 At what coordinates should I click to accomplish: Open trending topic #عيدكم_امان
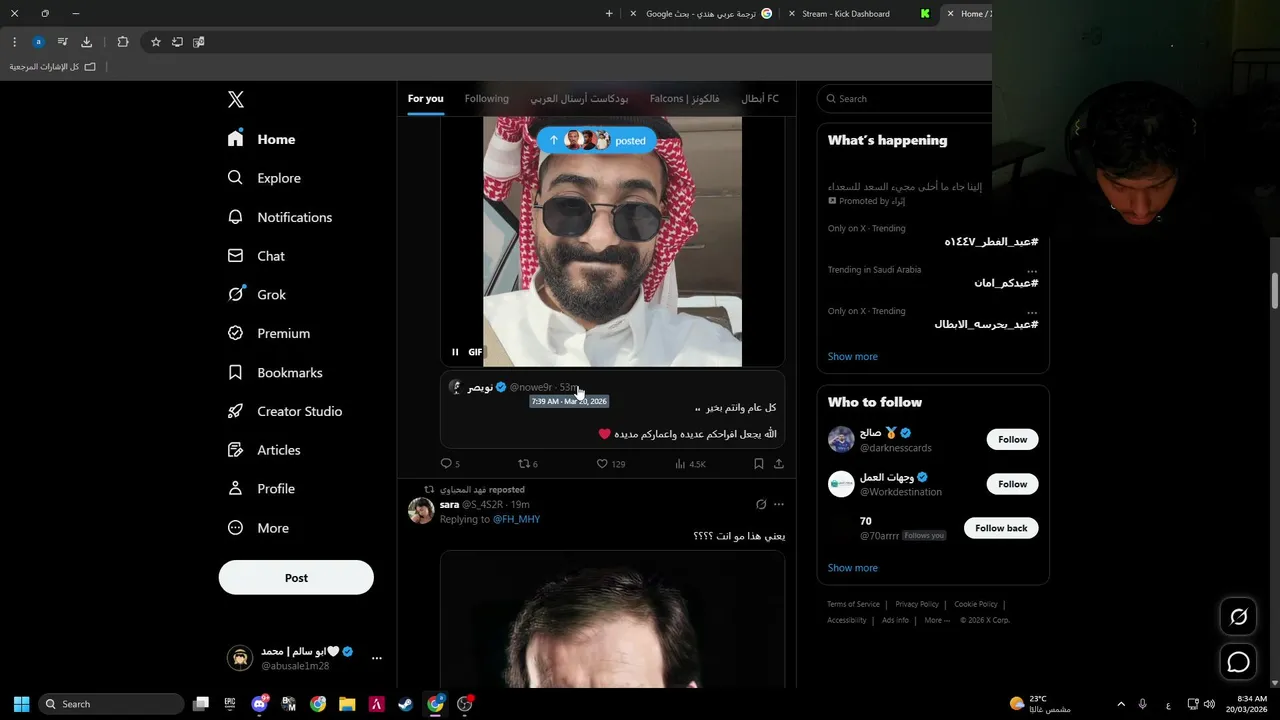1006,283
